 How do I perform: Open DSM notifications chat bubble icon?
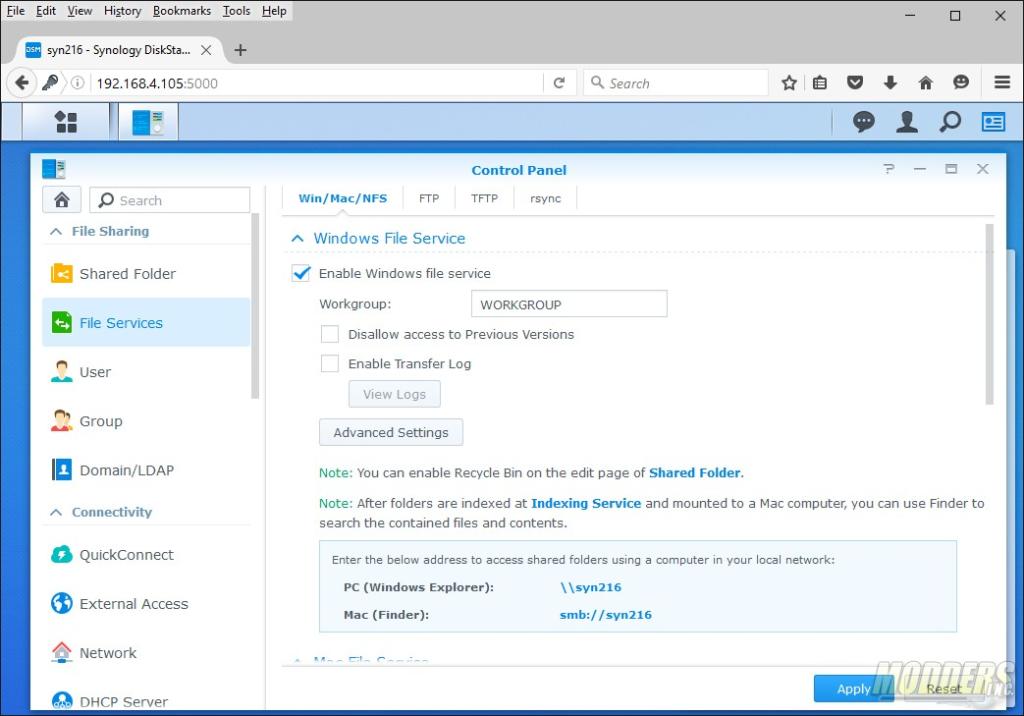tap(863, 122)
